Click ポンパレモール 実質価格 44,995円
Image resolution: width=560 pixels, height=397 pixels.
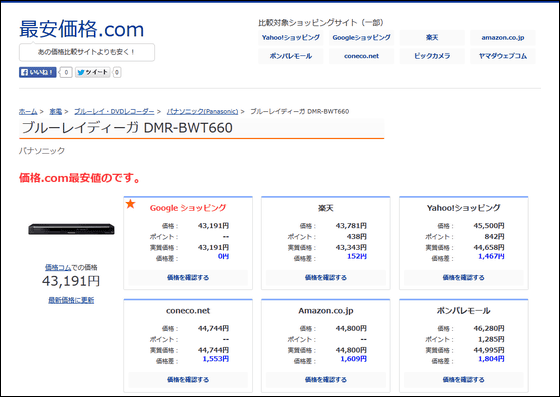point(489,350)
